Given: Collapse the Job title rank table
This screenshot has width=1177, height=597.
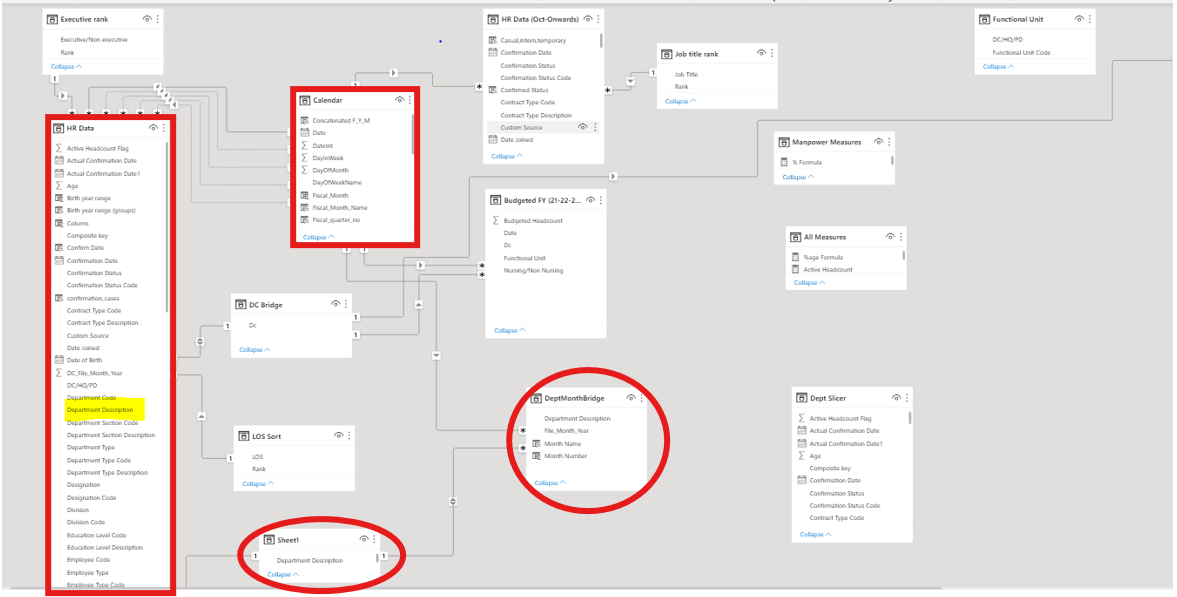Looking at the screenshot, I should tap(681, 101).
